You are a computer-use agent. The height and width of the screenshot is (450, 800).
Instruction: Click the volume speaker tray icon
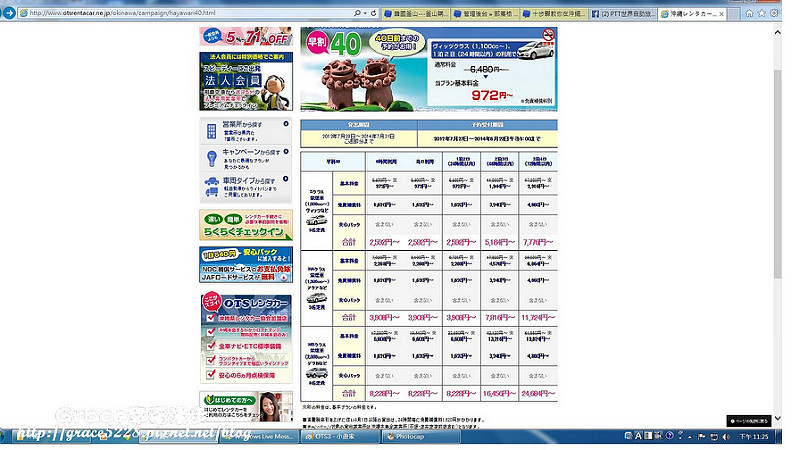point(726,437)
